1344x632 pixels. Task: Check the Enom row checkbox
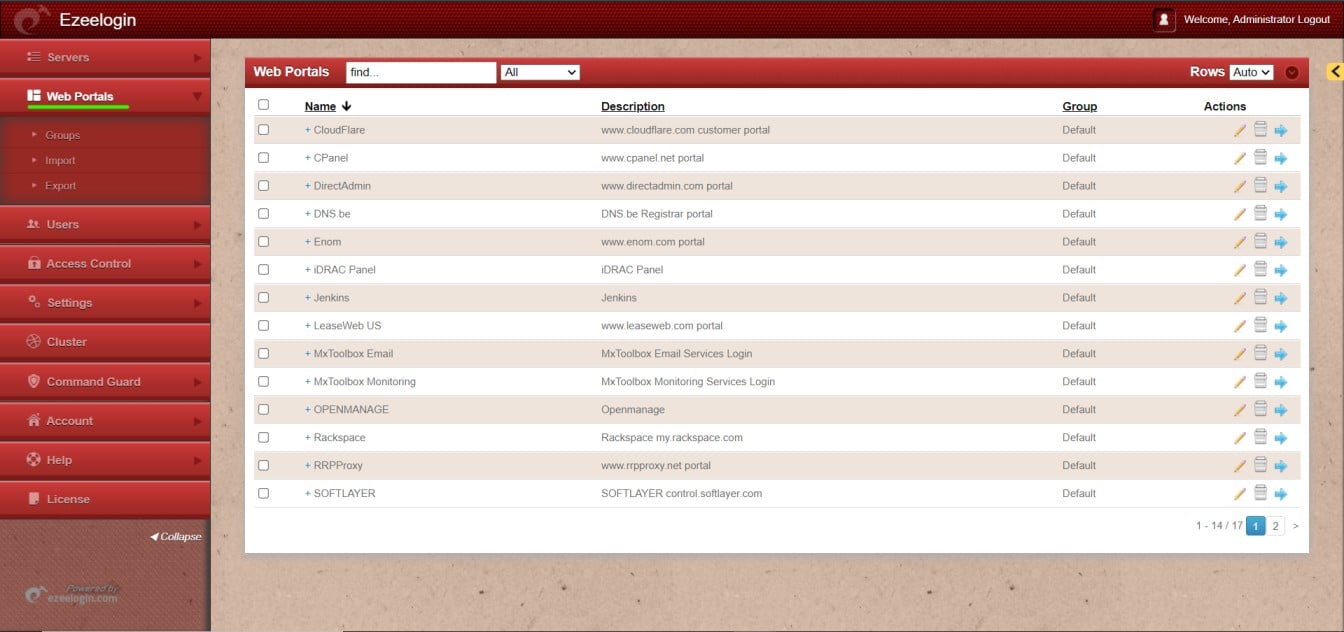(264, 241)
